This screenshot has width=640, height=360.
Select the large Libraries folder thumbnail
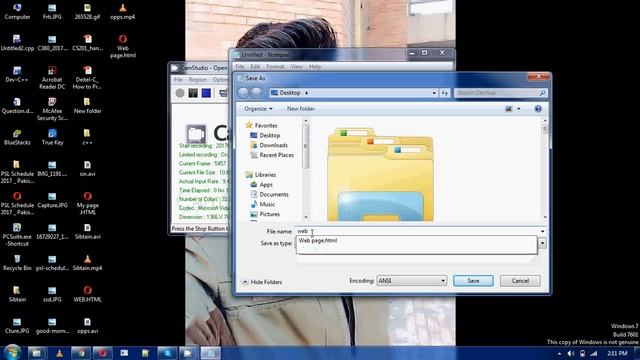click(380, 175)
